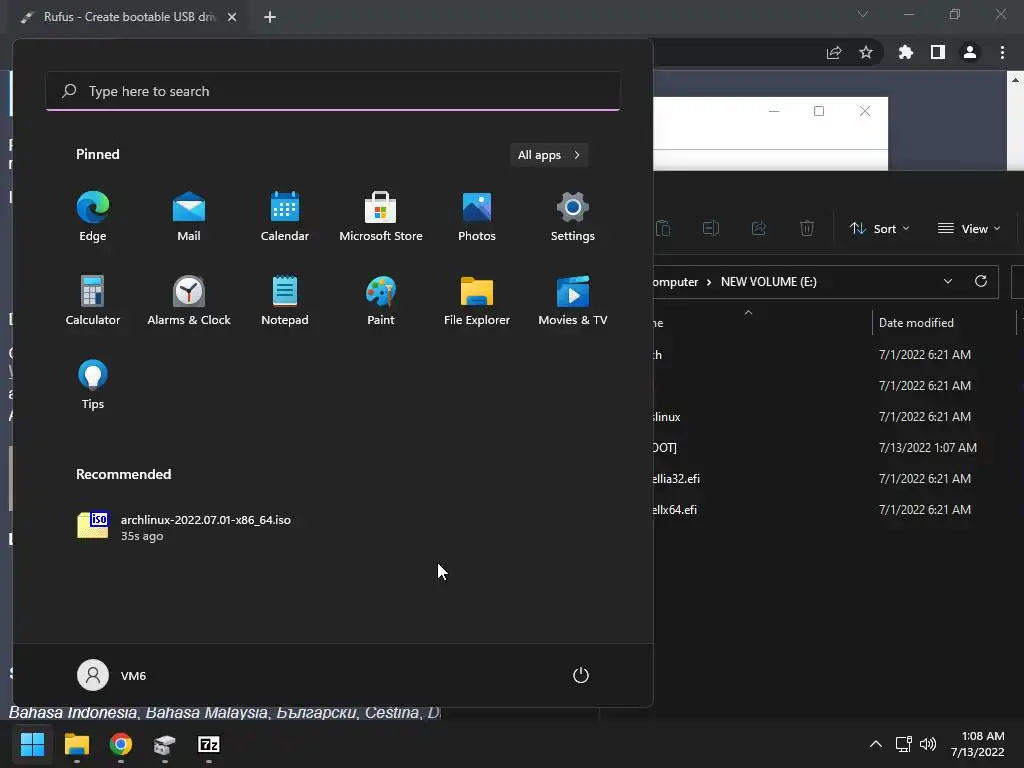Viewport: 1024px width, 768px height.
Task: Open the volume control in system tray
Action: point(927,744)
